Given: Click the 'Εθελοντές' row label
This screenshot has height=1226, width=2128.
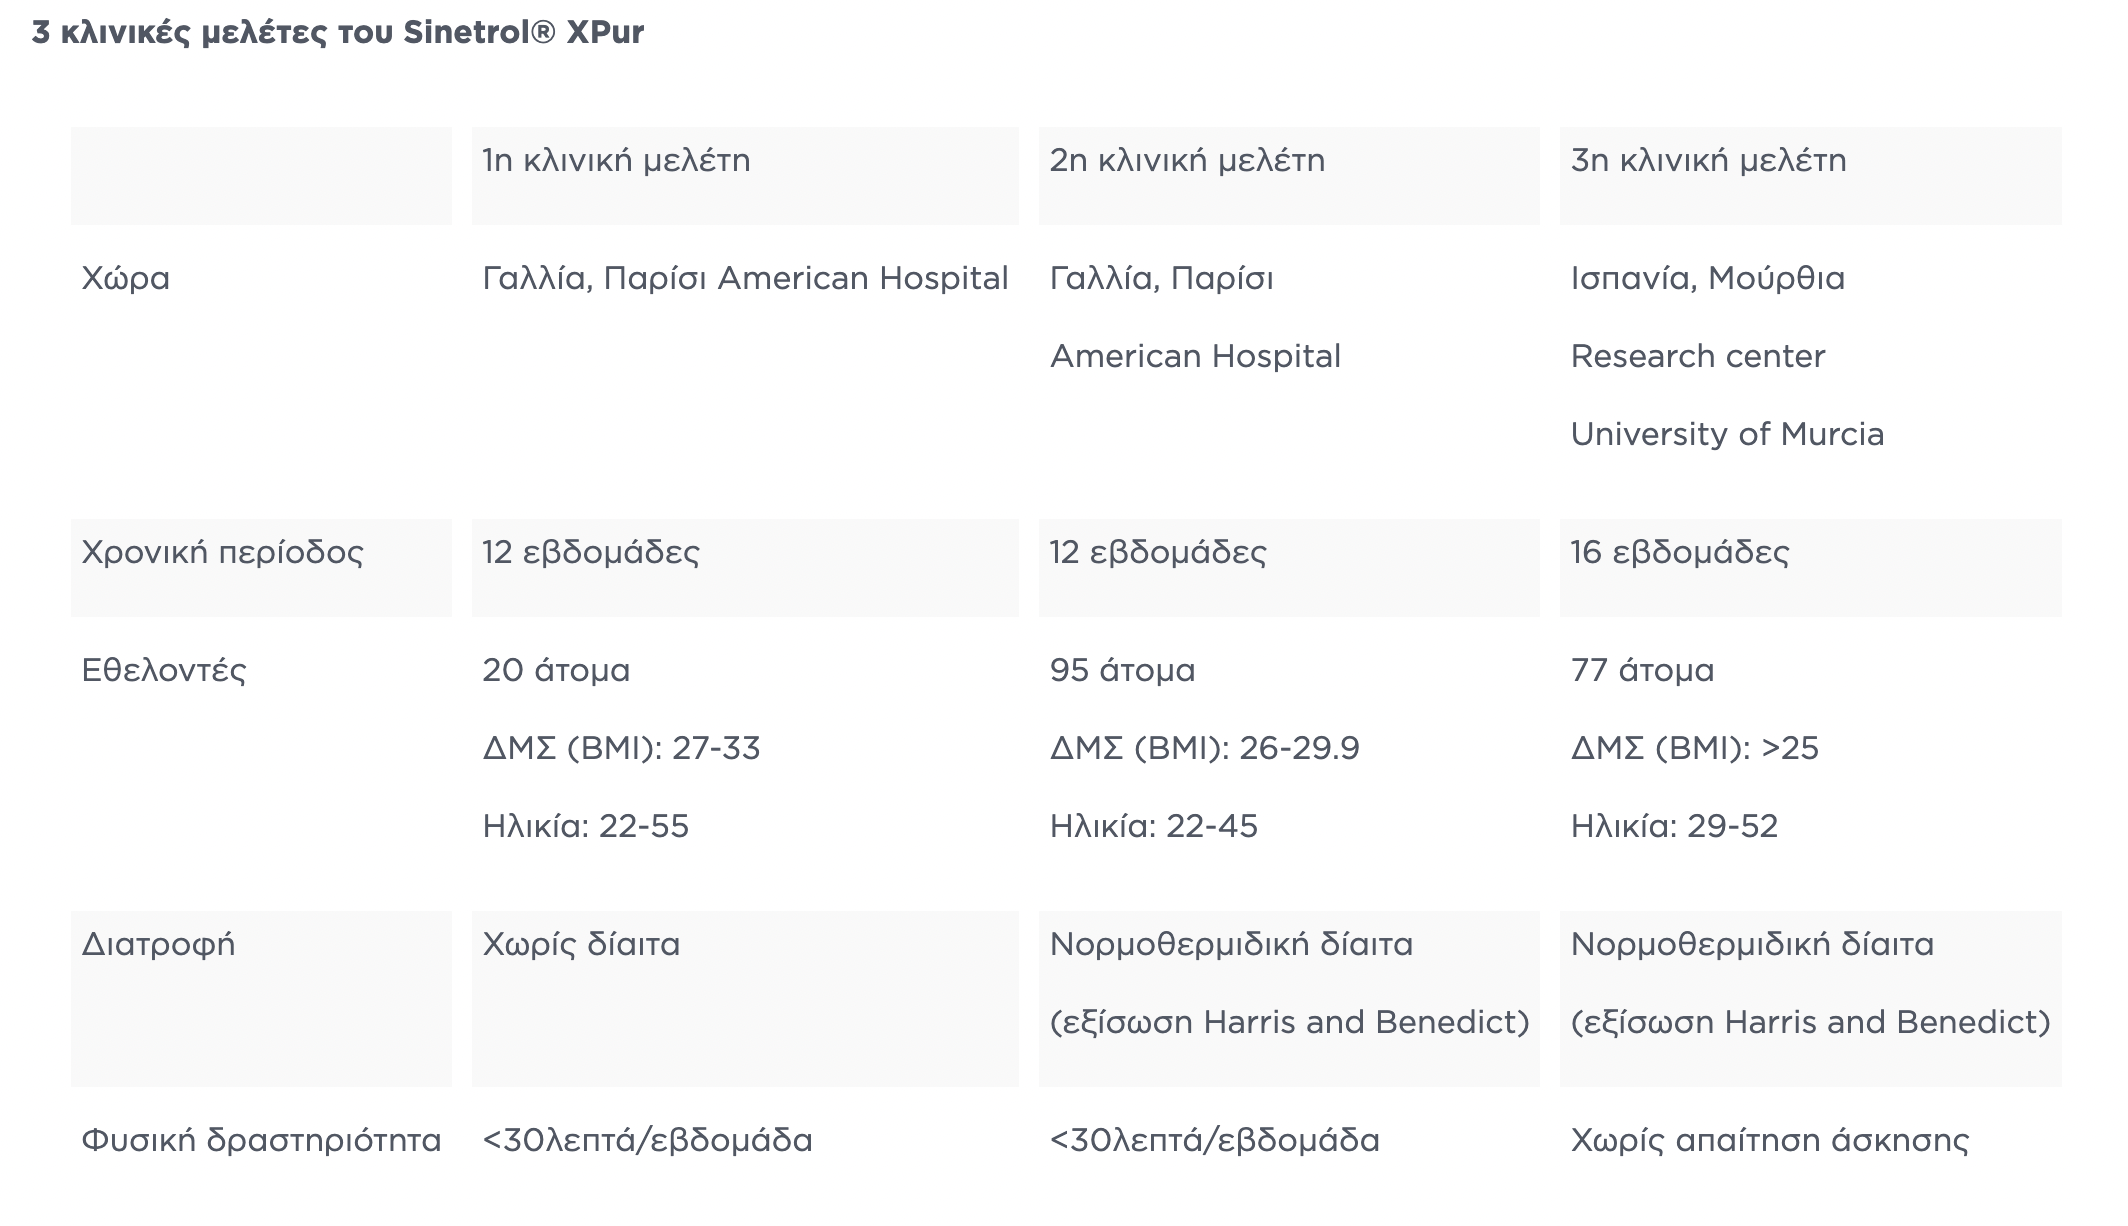Looking at the screenshot, I should 163,671.
